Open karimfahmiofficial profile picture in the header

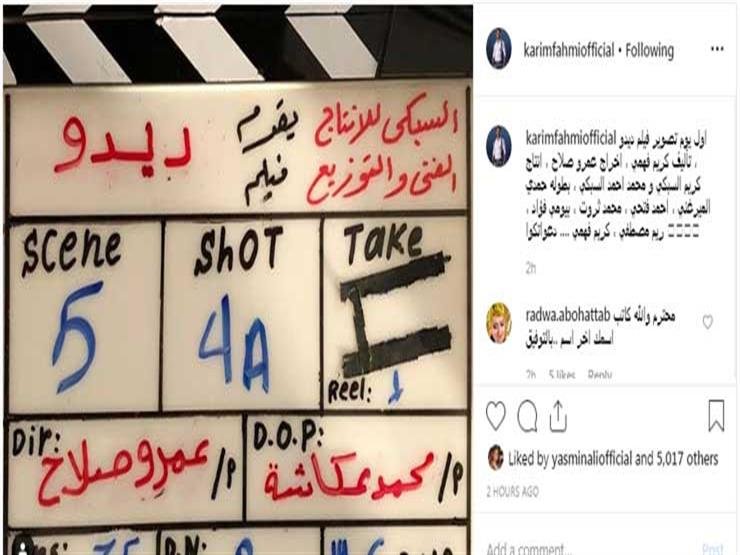point(499,48)
